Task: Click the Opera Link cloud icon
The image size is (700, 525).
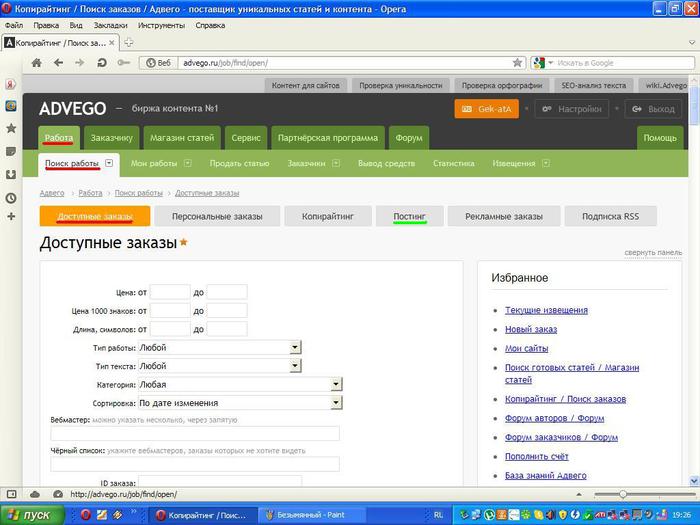Action: (35, 494)
